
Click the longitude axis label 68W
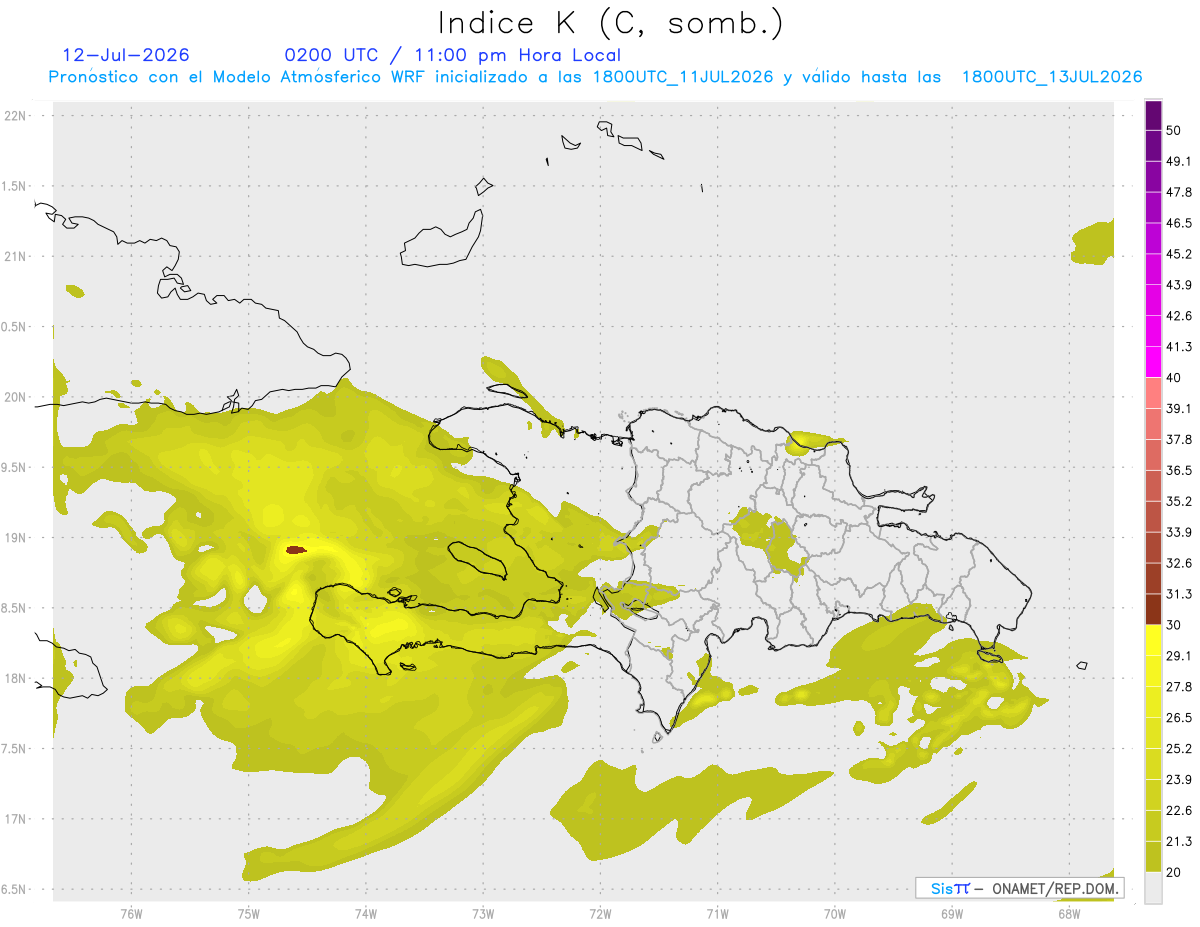tap(1069, 914)
